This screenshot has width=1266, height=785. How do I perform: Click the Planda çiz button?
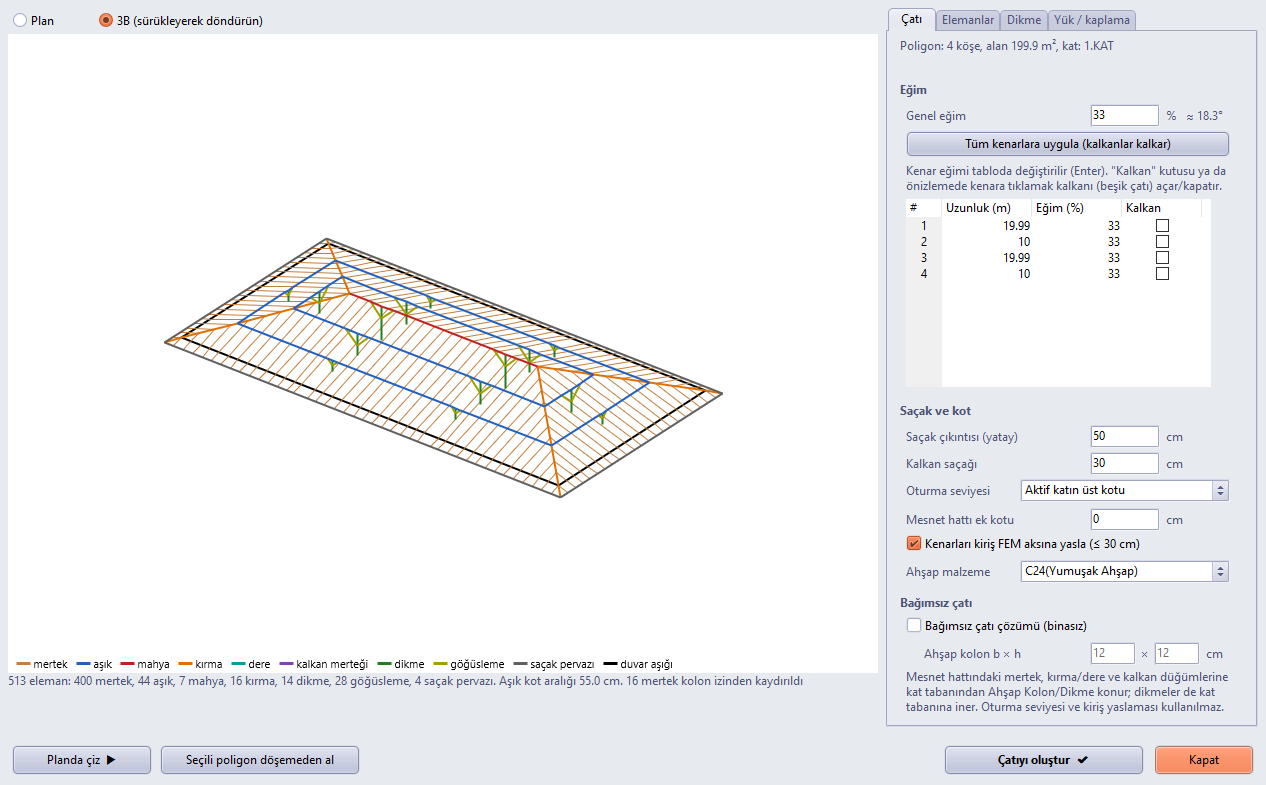[82, 760]
